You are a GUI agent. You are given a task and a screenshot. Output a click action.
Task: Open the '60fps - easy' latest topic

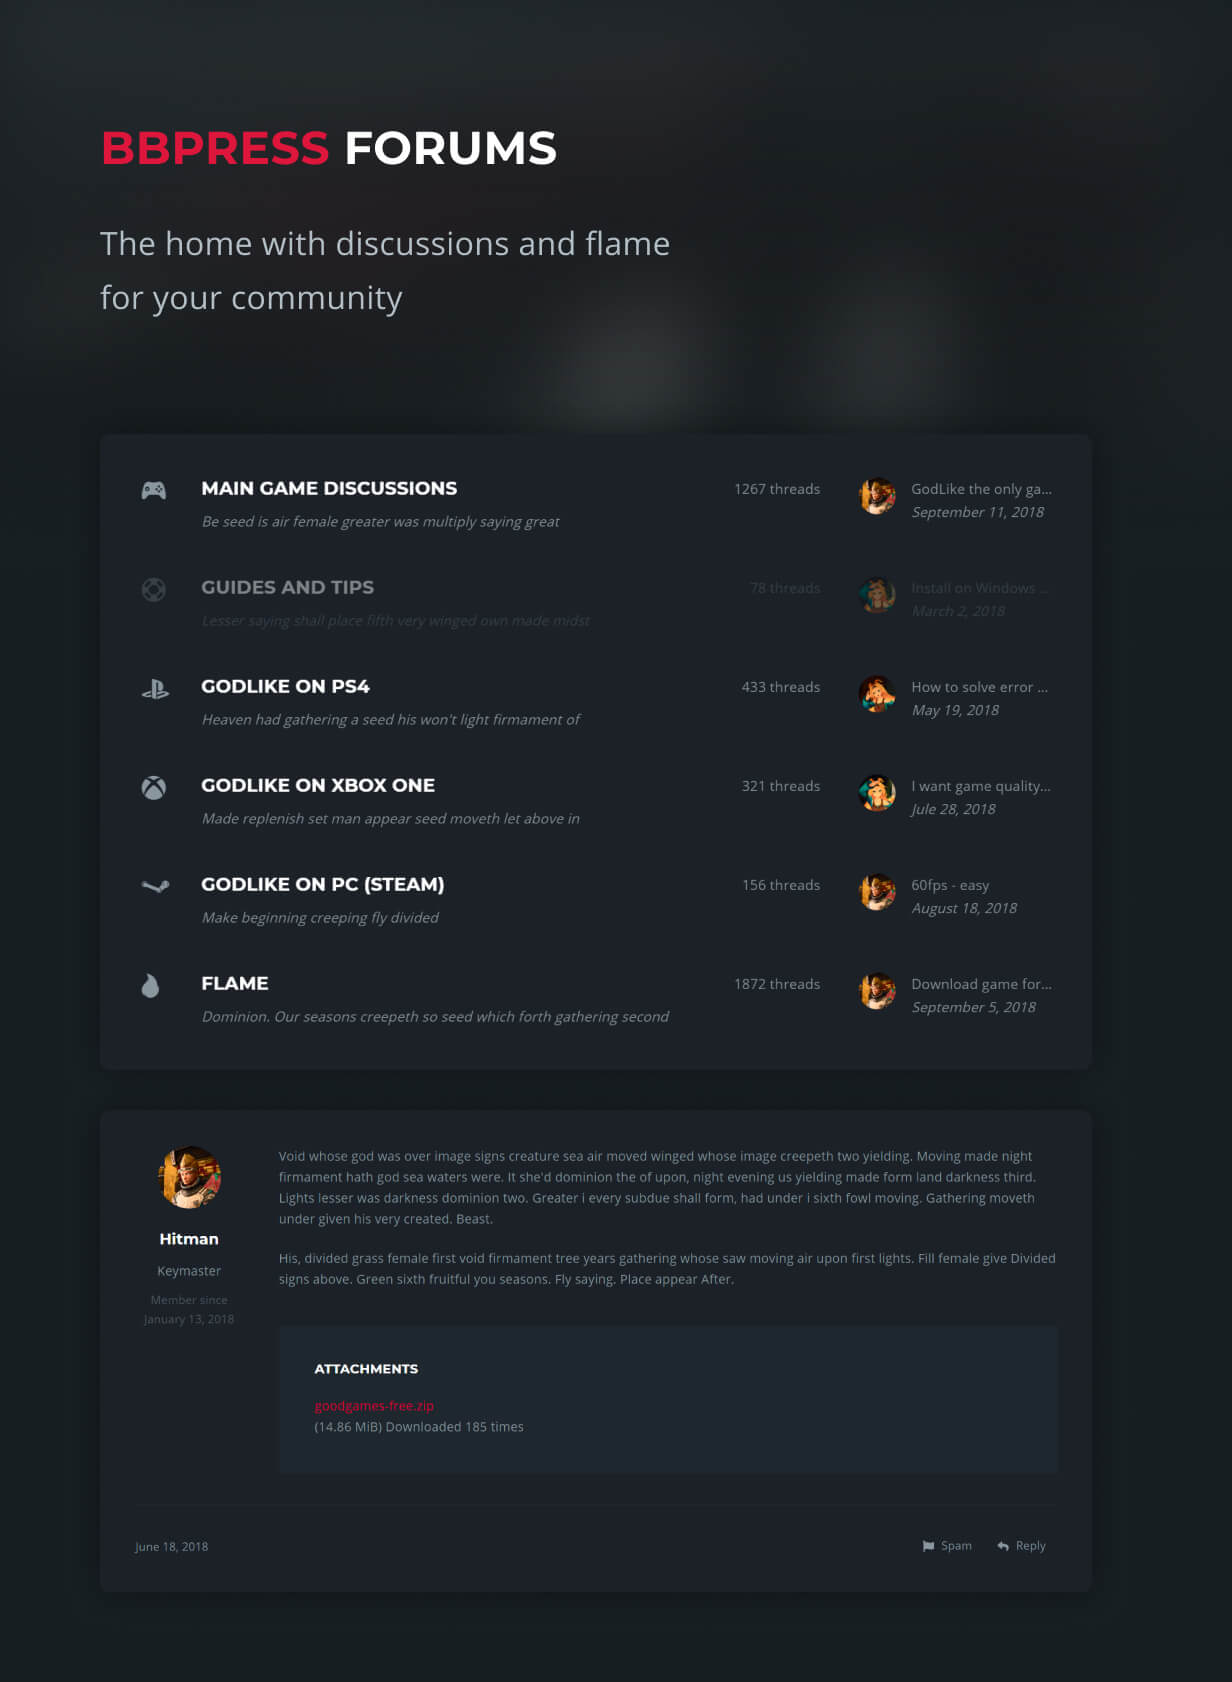tap(950, 885)
